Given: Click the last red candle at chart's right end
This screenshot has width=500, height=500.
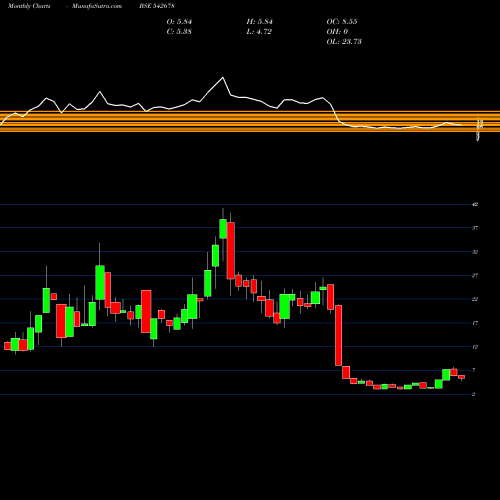Looking at the screenshot, I should click(x=461, y=377).
